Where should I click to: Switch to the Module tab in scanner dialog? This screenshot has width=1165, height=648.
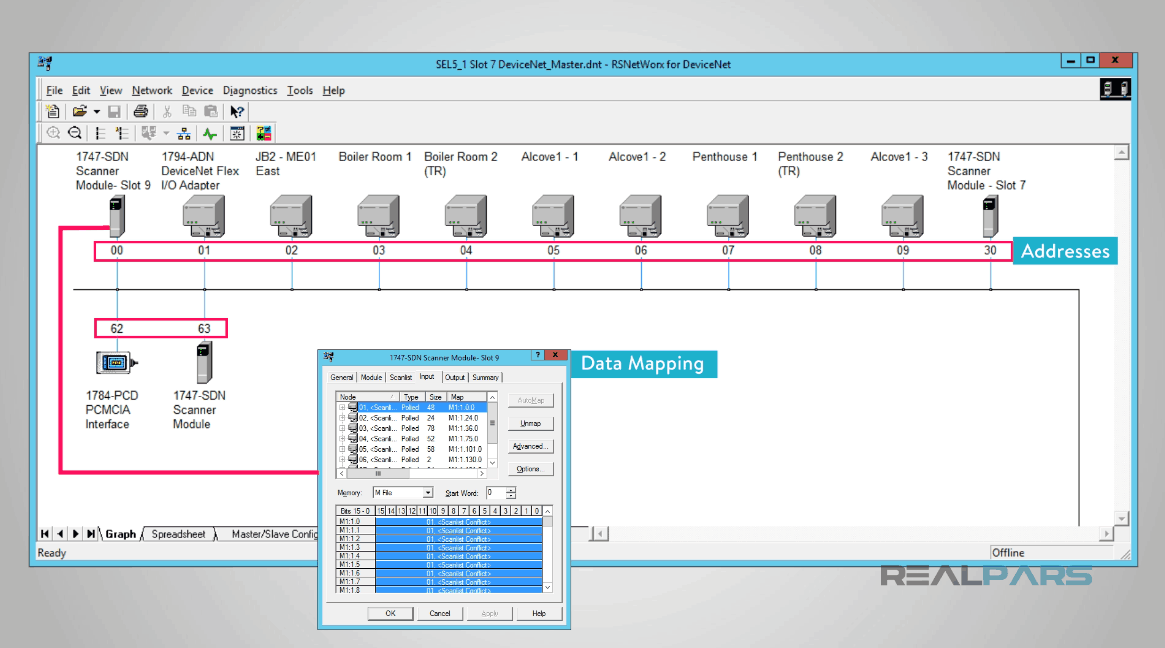371,378
